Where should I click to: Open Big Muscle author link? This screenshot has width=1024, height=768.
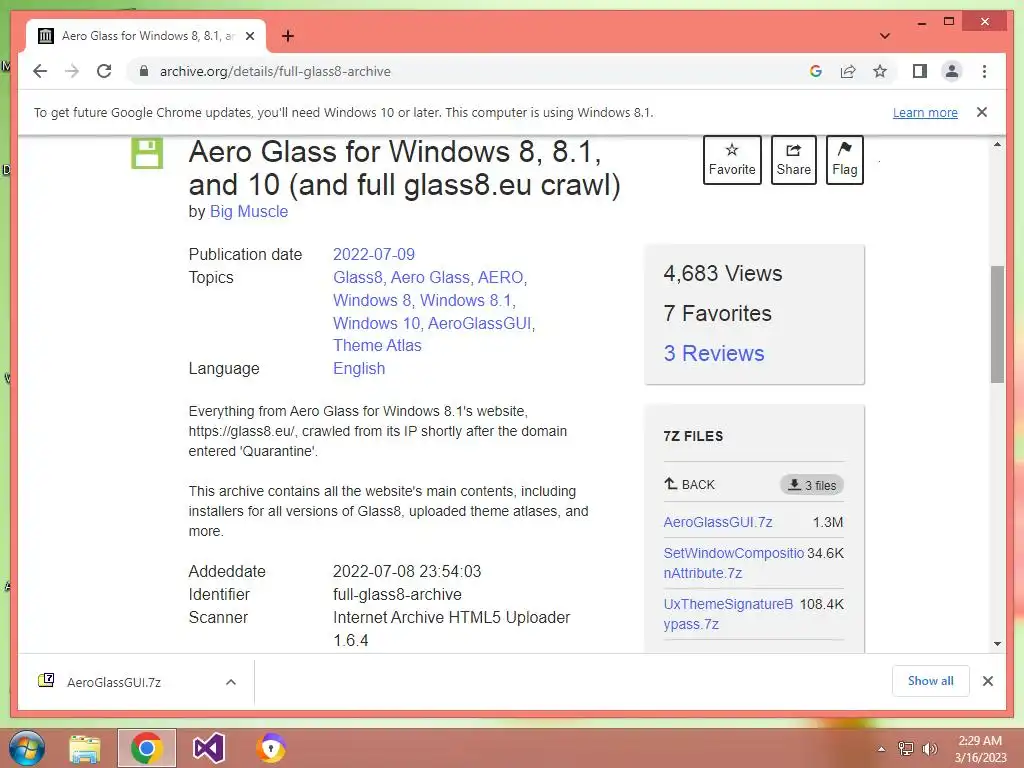[x=249, y=212]
